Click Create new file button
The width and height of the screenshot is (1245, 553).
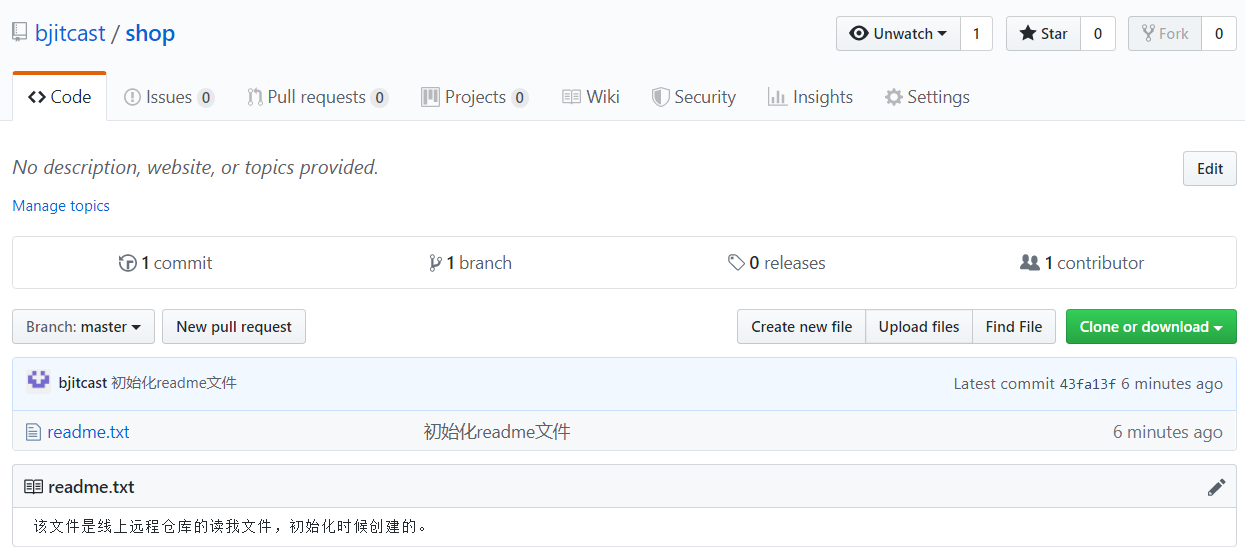click(x=802, y=327)
